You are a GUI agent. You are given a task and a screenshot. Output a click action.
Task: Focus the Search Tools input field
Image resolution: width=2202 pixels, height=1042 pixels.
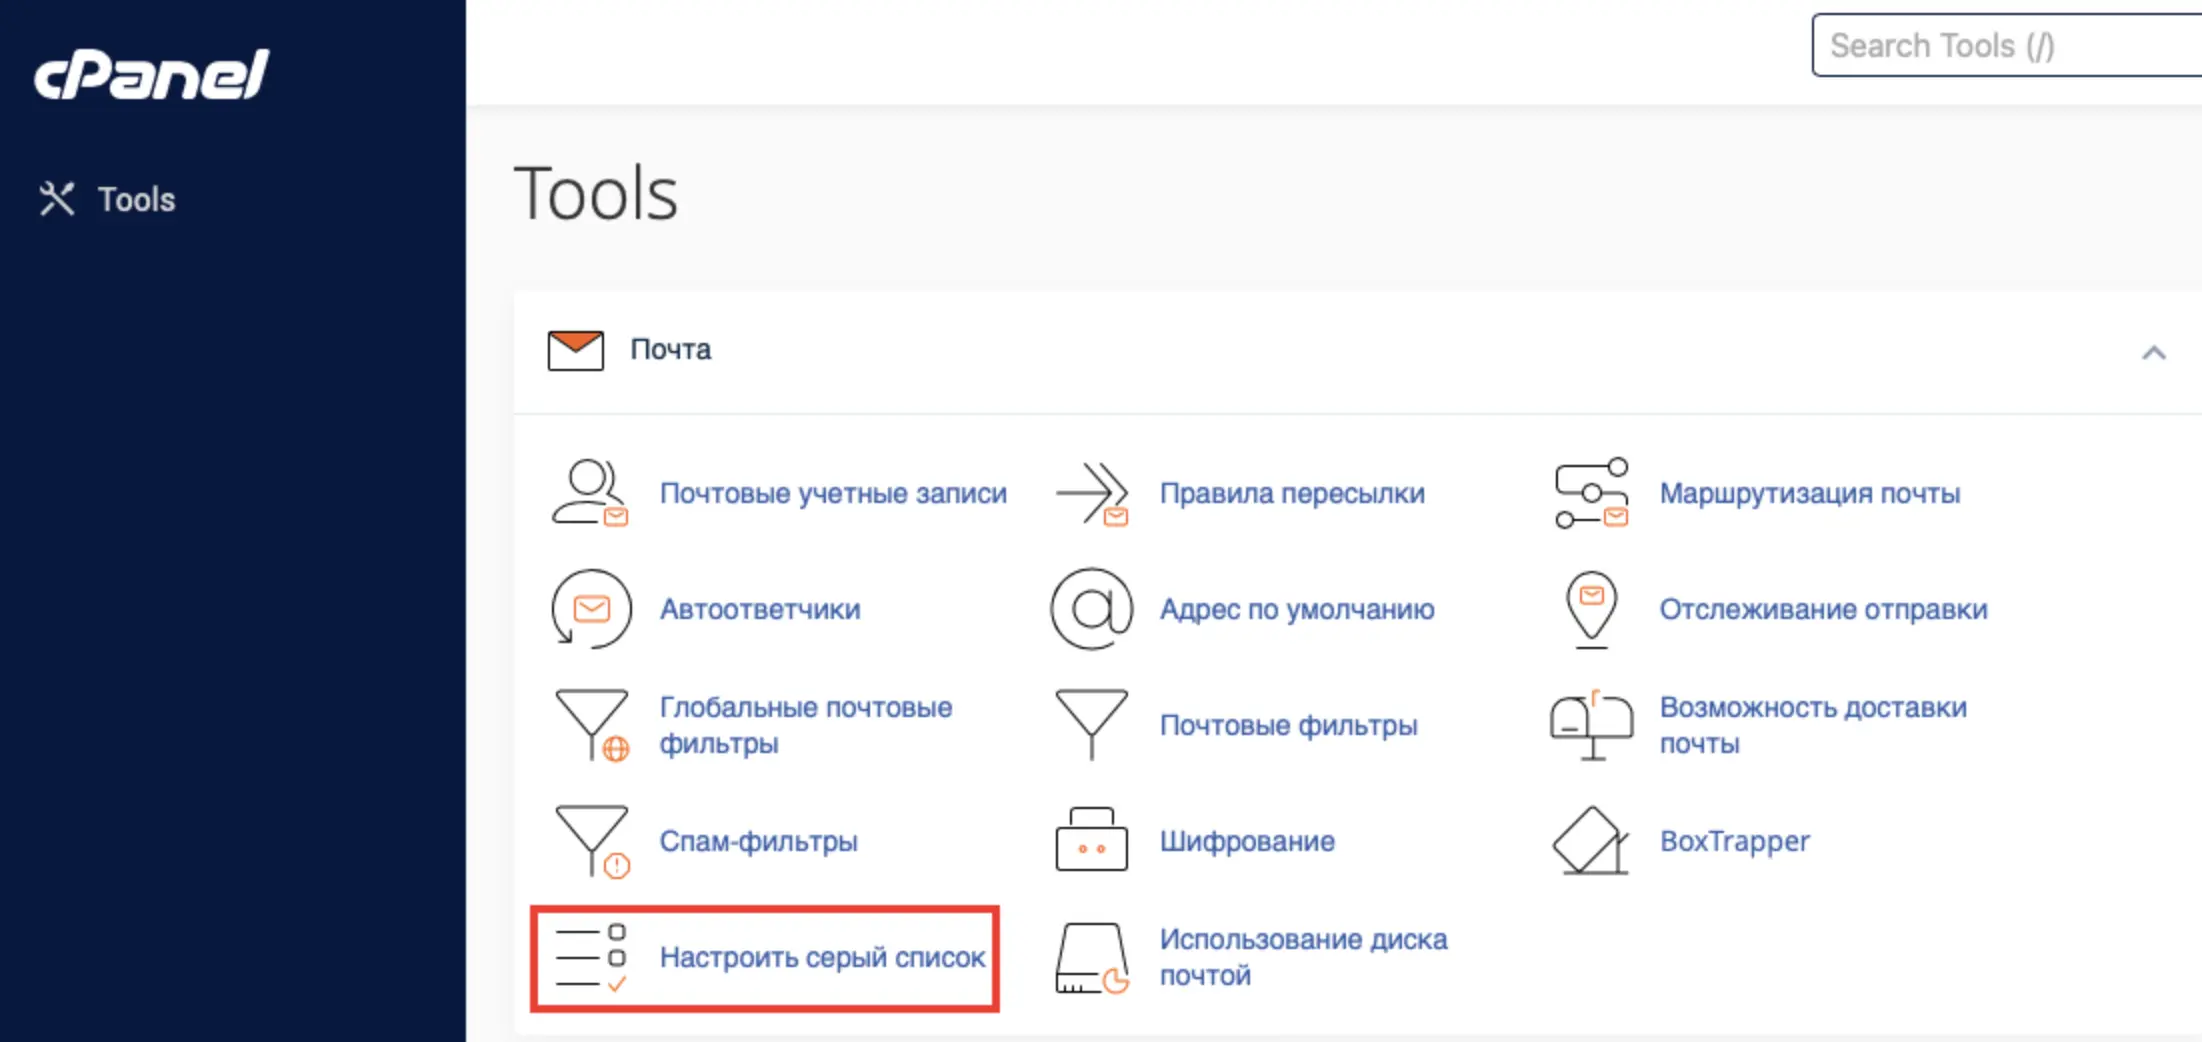(x=2006, y=45)
